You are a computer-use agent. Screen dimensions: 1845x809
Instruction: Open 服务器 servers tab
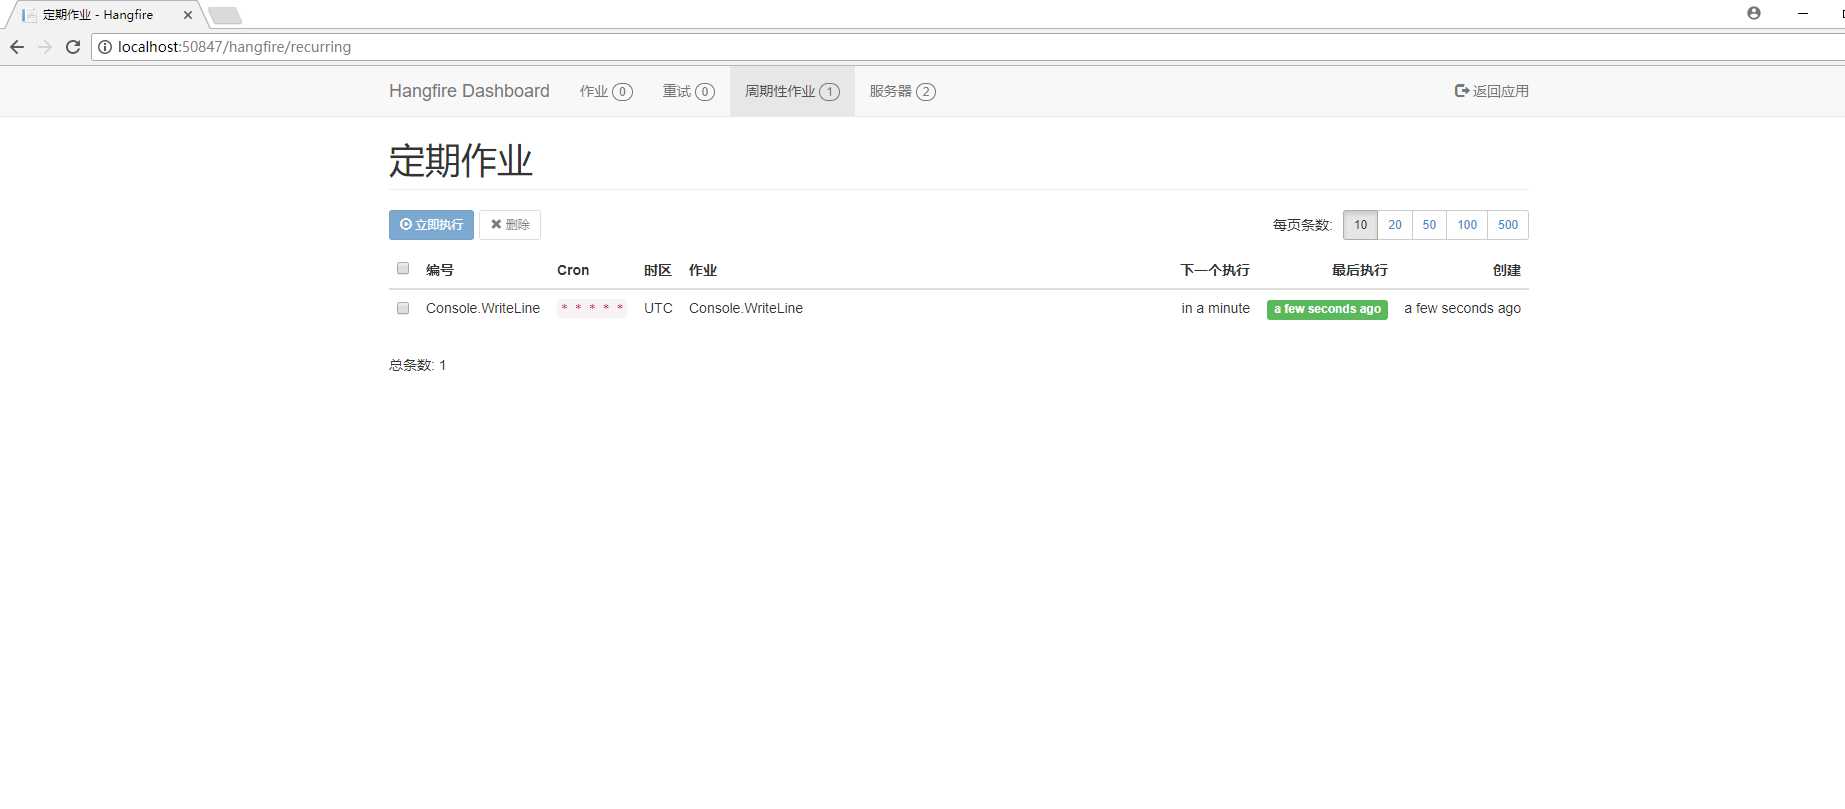pyautogui.click(x=902, y=91)
